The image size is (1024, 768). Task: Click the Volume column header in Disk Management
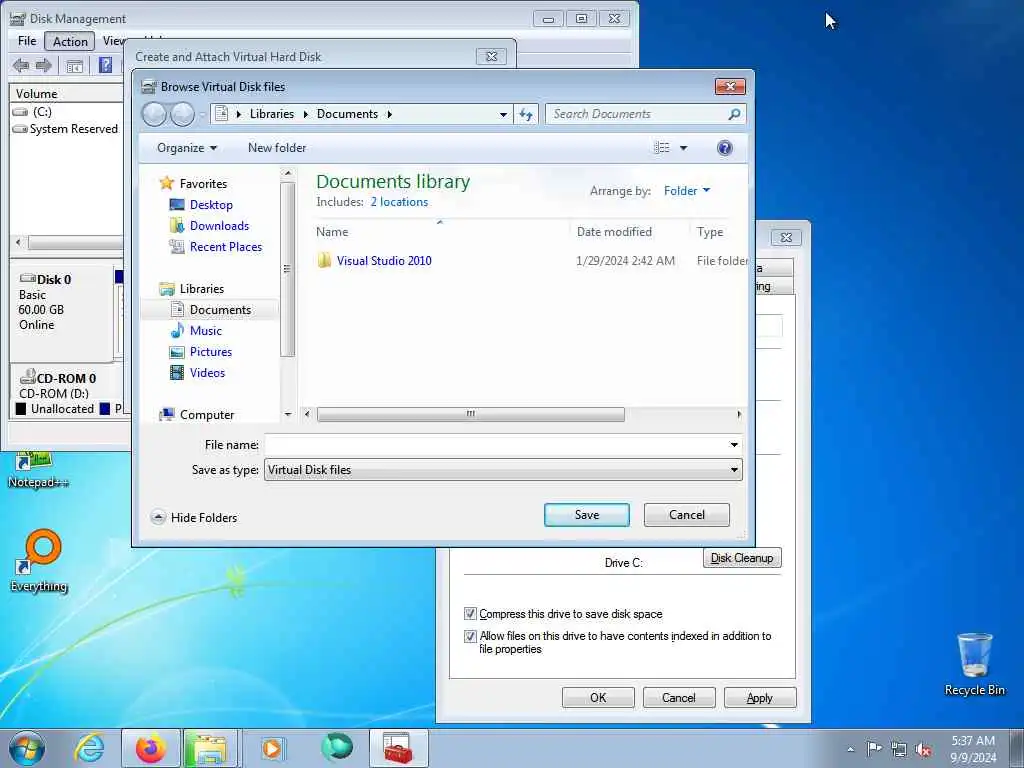click(x=67, y=94)
